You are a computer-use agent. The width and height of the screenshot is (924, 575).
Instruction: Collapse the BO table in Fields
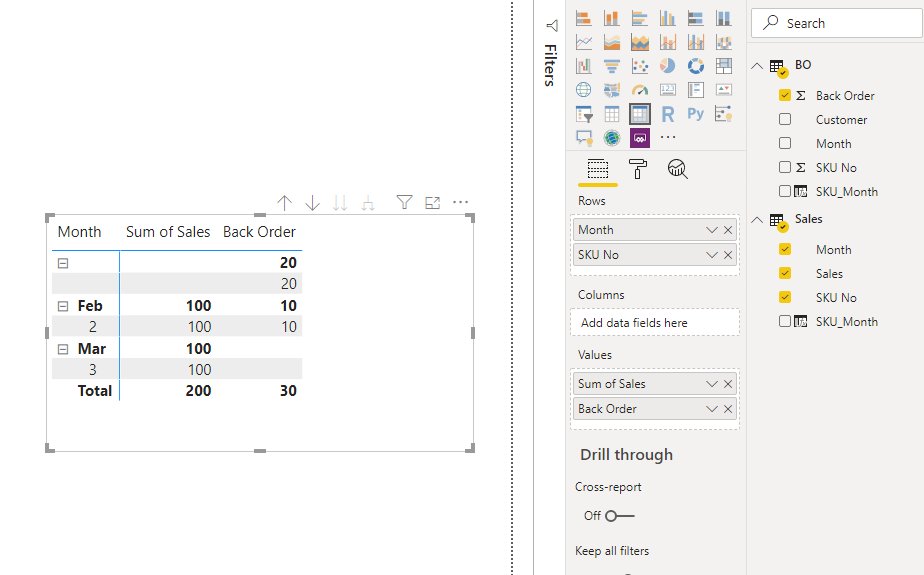757,66
